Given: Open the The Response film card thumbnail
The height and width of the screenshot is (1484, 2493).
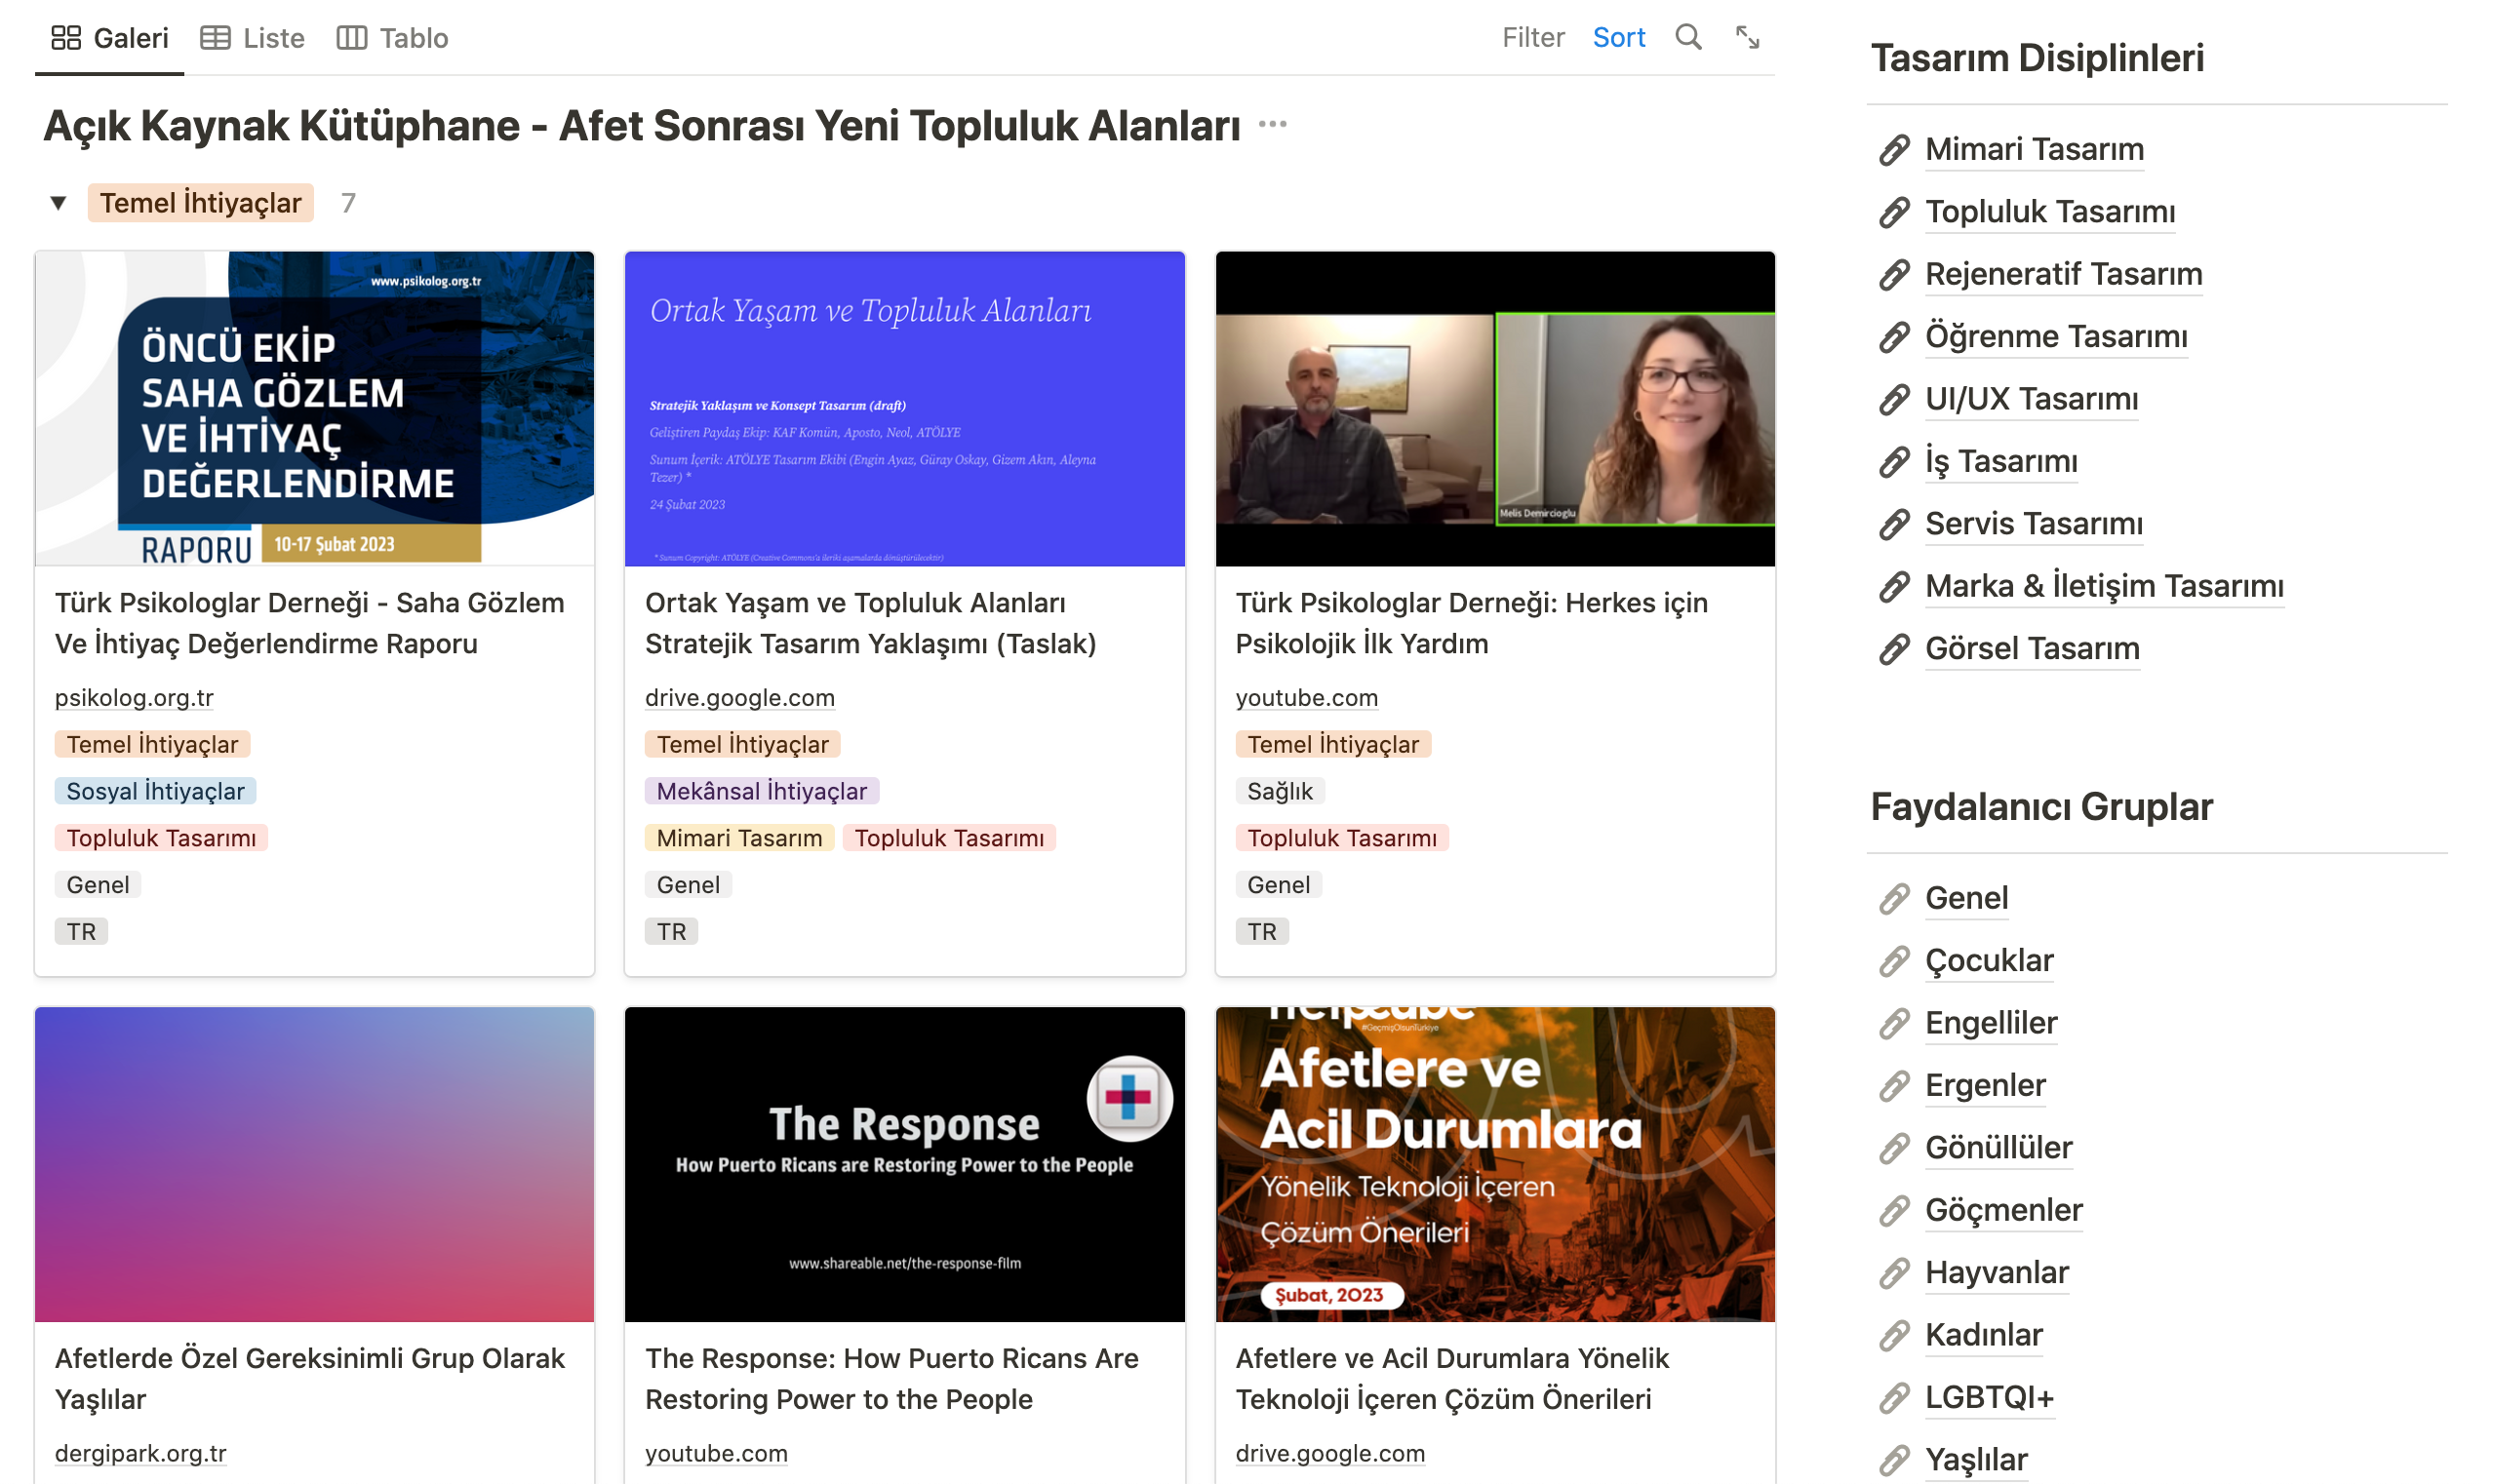Looking at the screenshot, I should click(x=904, y=1163).
